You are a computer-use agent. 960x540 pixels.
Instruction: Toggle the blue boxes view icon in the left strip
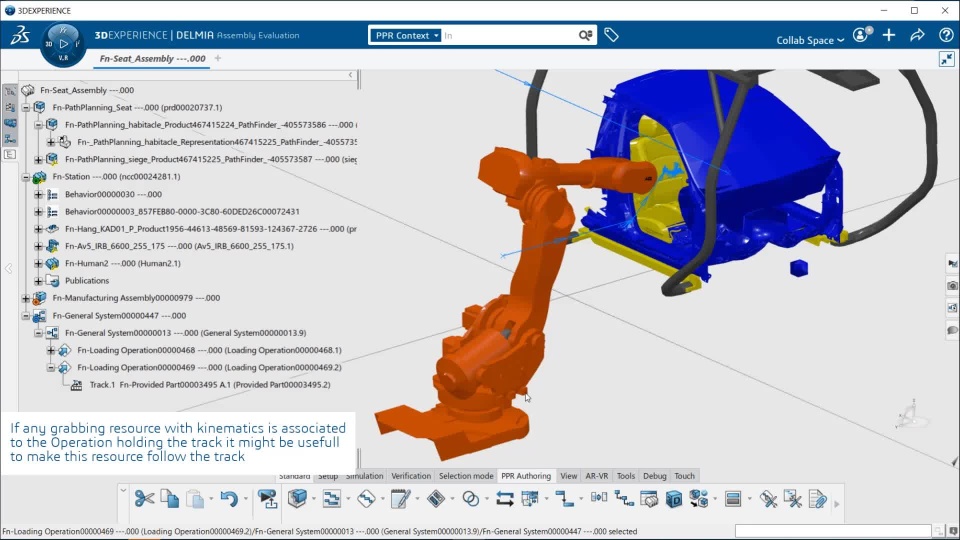[x=10, y=123]
